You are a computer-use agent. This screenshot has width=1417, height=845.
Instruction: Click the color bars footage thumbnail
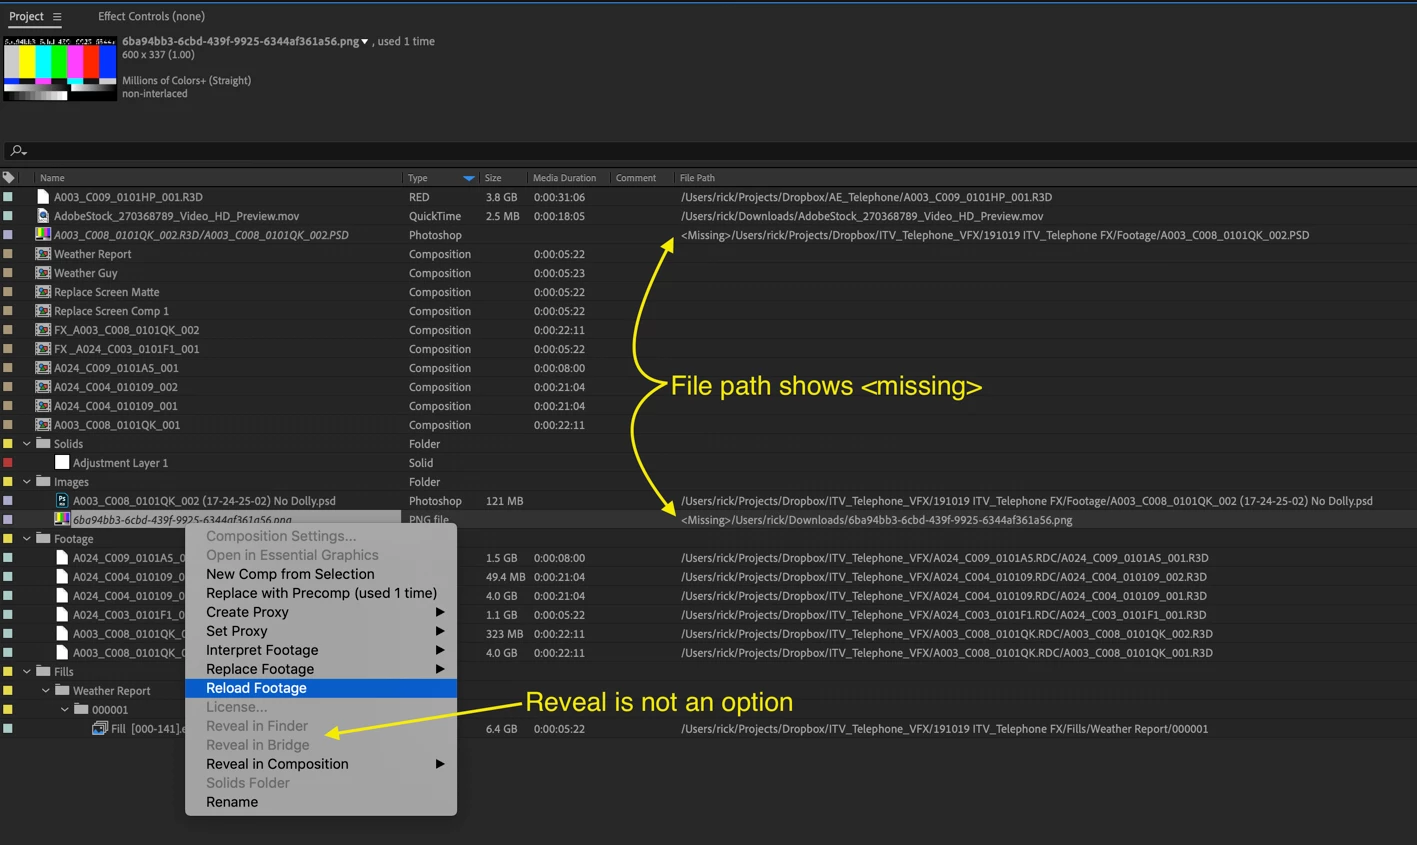60,68
